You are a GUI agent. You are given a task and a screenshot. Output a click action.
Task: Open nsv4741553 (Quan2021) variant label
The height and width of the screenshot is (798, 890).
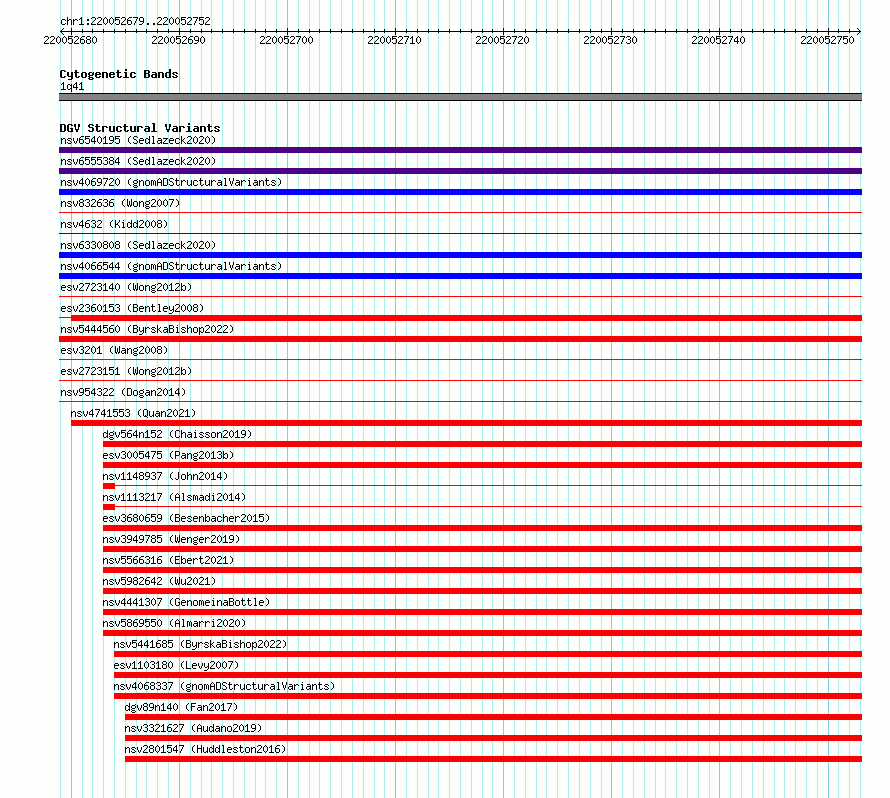tap(133, 413)
